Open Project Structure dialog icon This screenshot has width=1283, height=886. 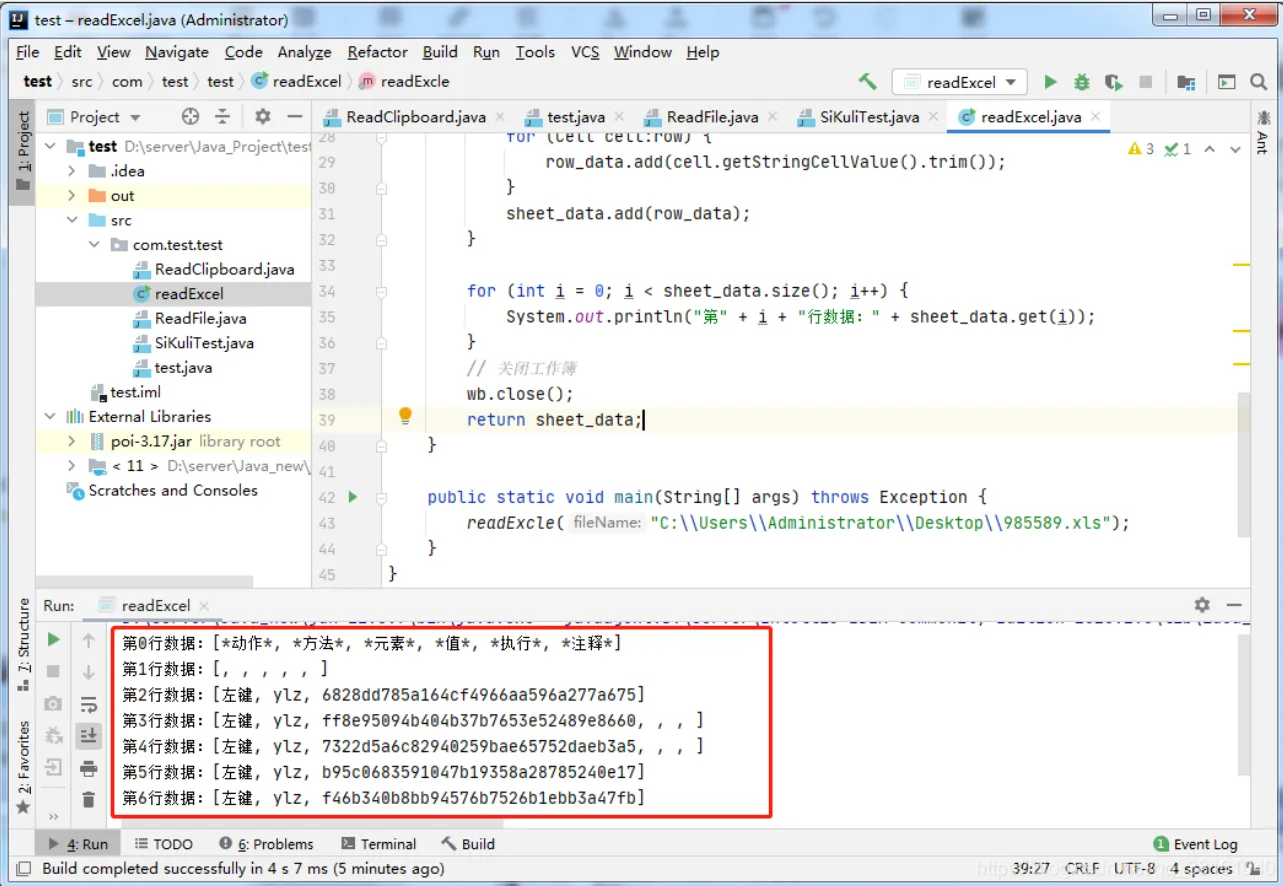1186,82
